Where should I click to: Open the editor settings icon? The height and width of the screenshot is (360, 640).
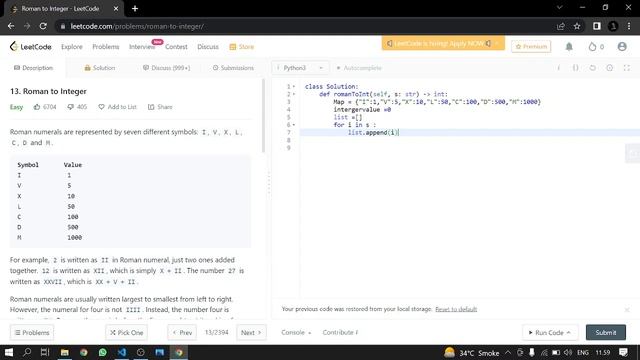point(609,68)
